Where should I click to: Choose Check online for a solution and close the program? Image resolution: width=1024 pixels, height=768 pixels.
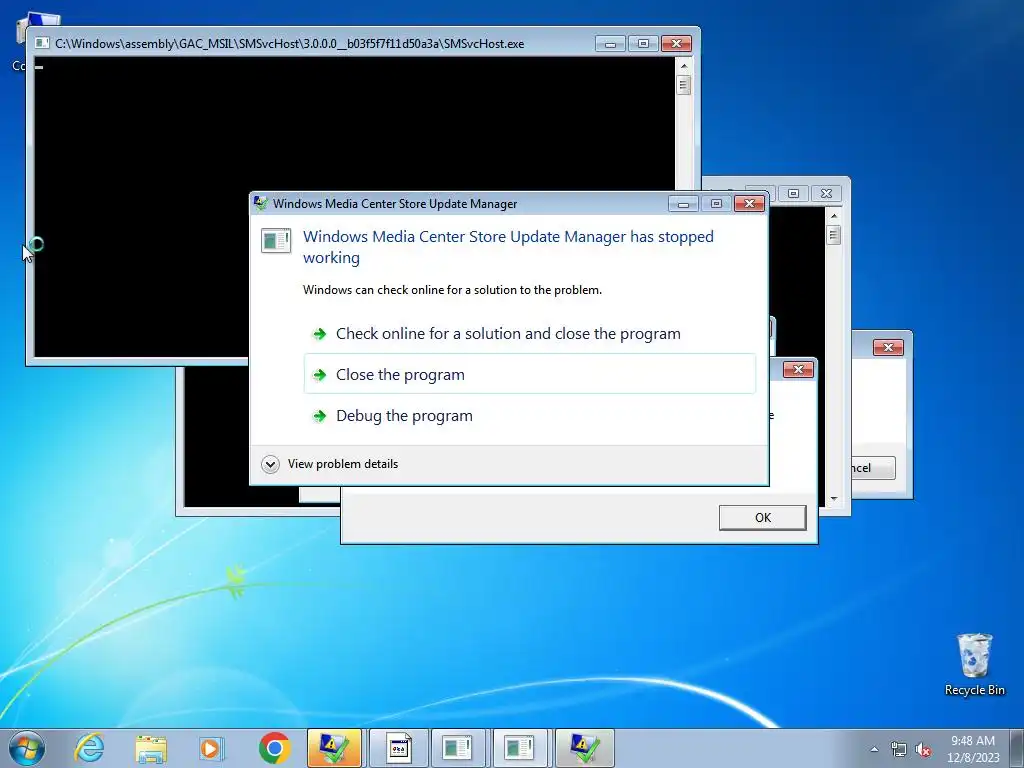click(x=508, y=334)
